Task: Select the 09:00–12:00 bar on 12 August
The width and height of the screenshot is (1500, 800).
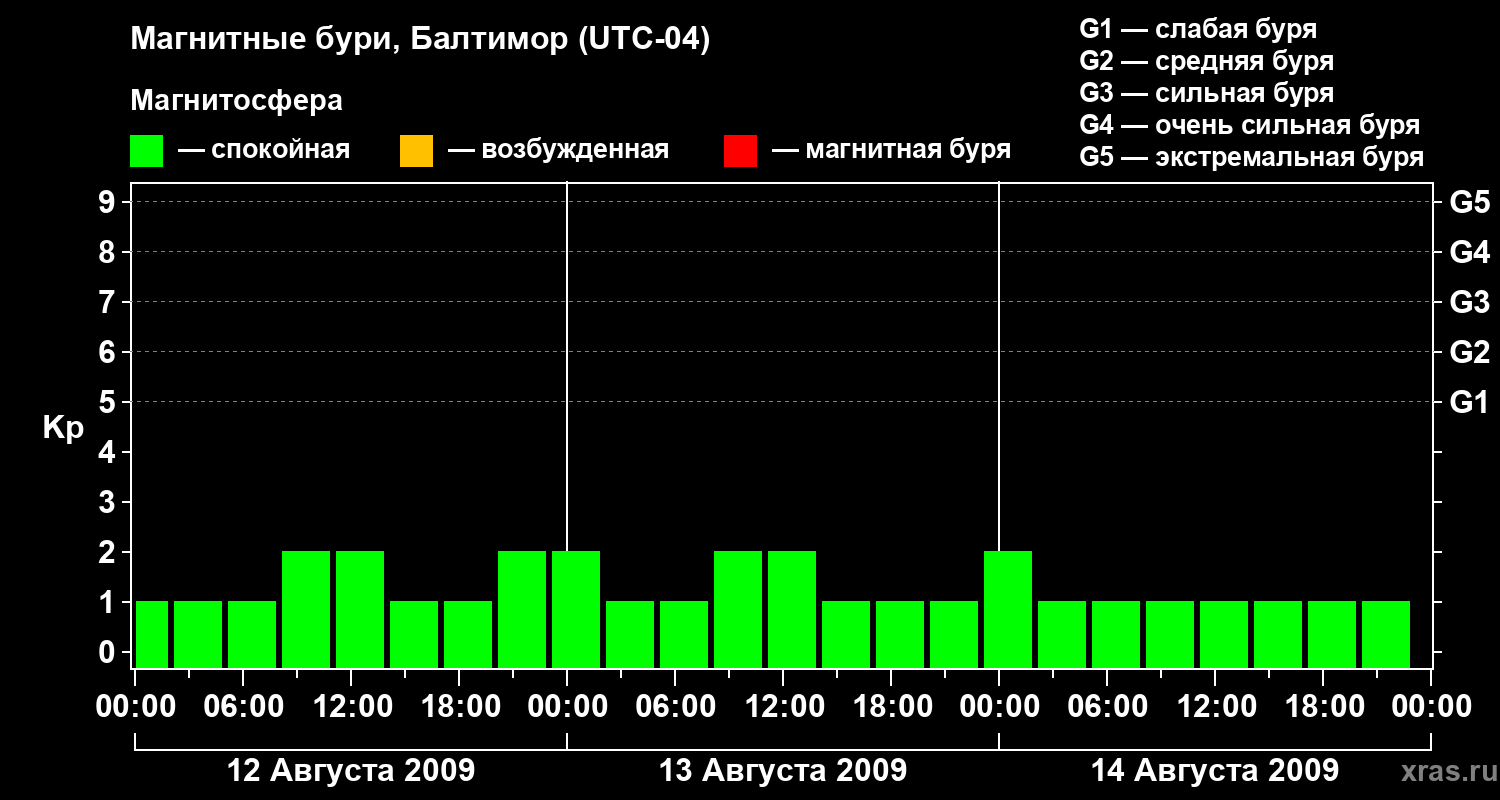Action: point(306,609)
